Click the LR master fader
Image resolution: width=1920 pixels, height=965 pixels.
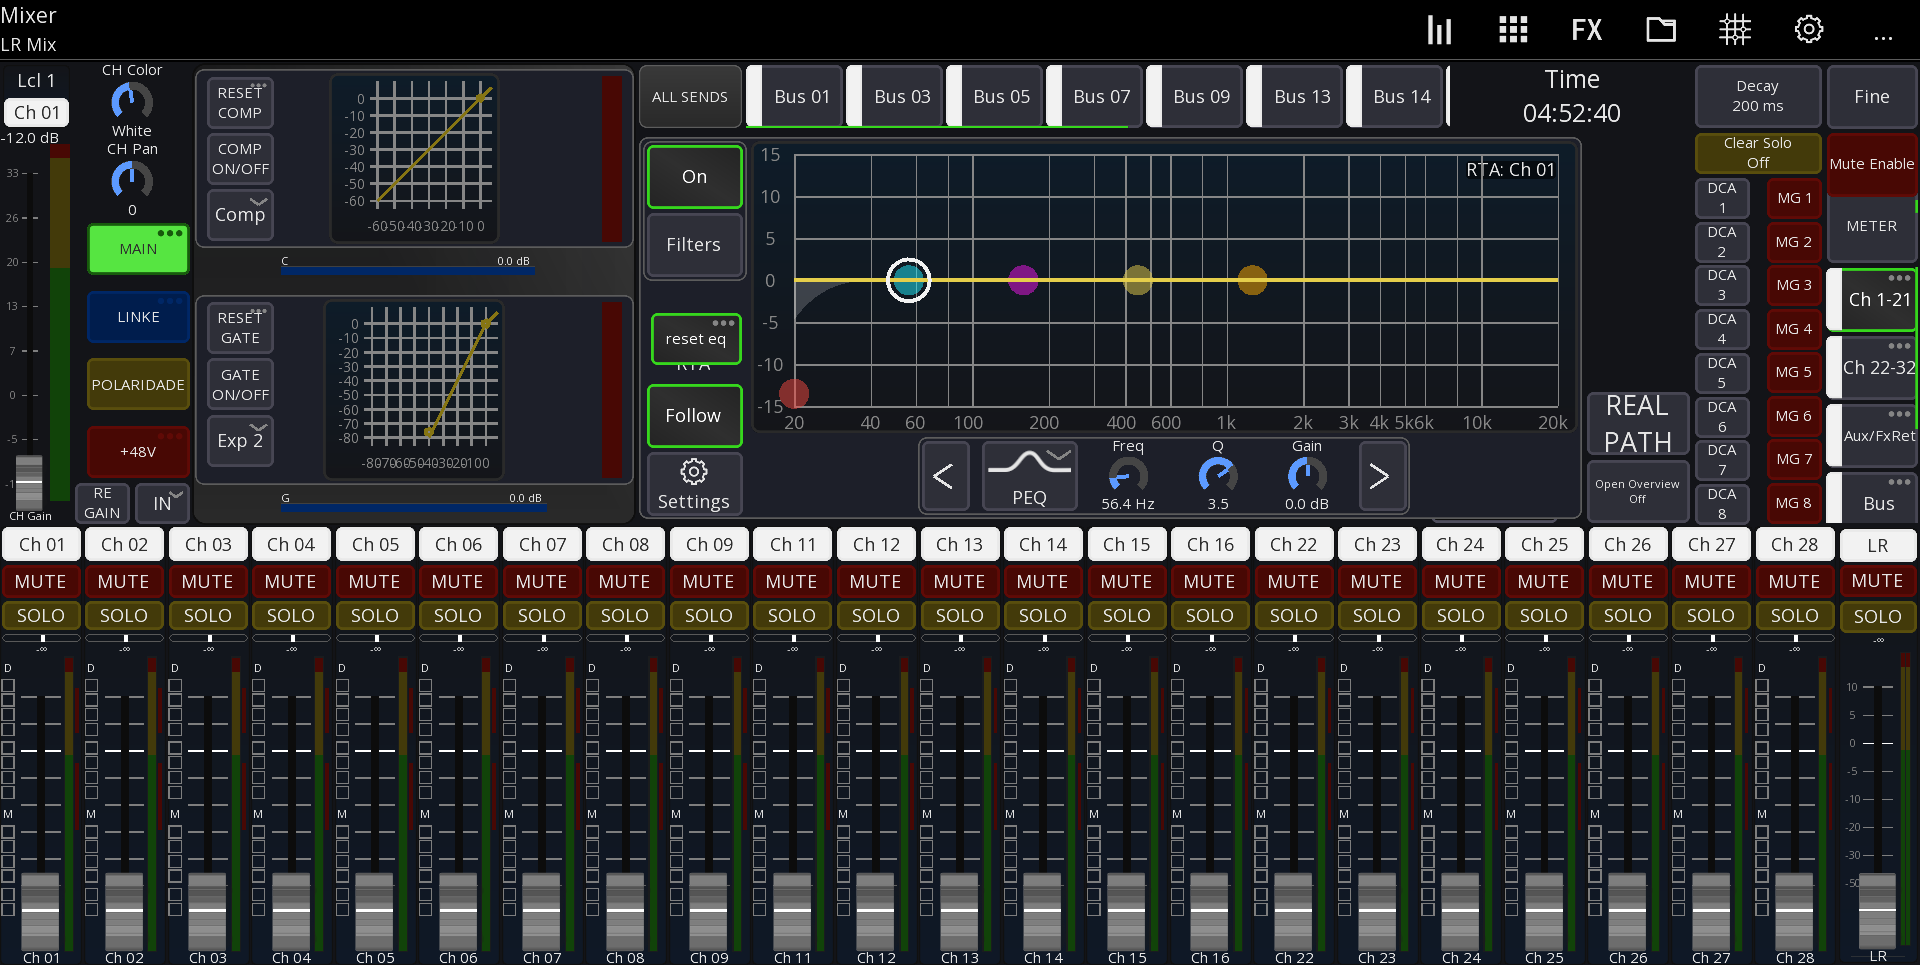(x=1877, y=910)
